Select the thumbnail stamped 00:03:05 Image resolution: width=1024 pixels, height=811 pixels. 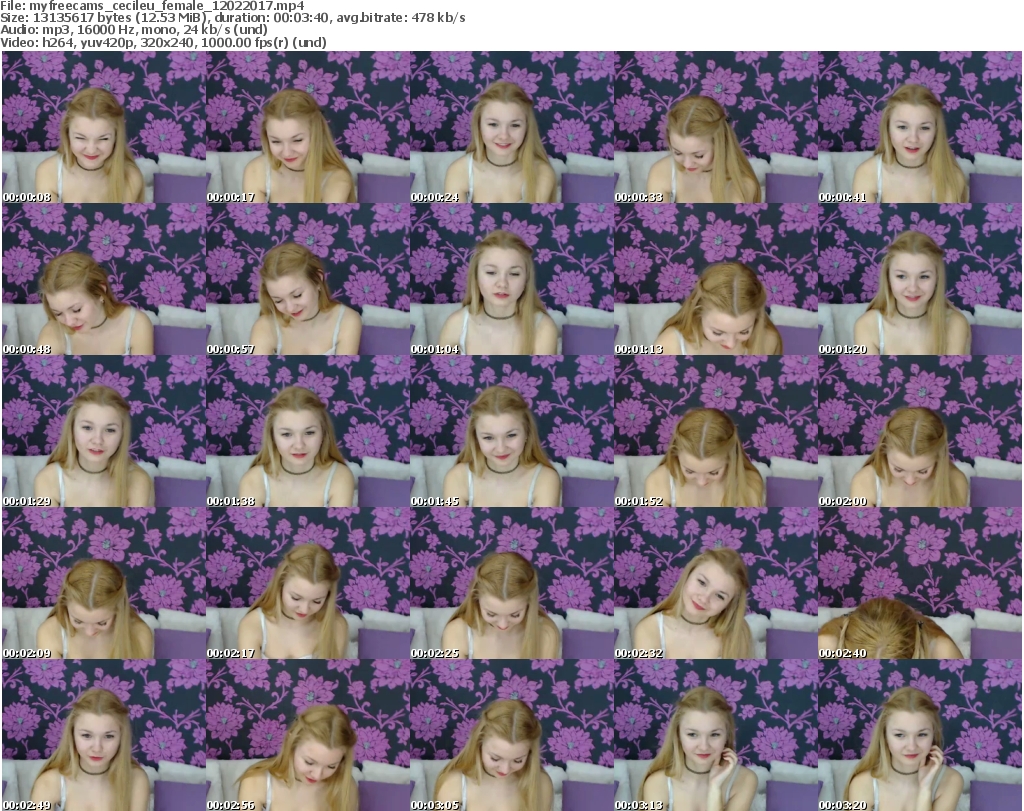(x=511, y=735)
